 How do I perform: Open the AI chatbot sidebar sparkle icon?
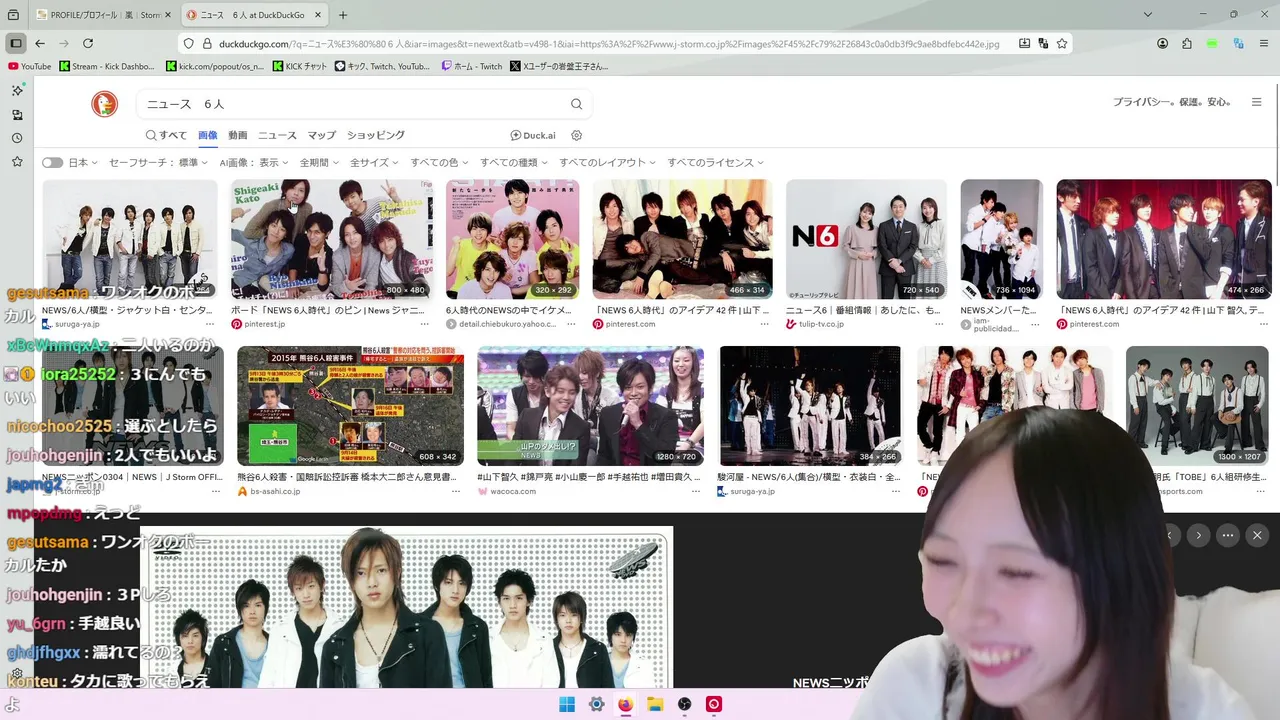click(17, 90)
